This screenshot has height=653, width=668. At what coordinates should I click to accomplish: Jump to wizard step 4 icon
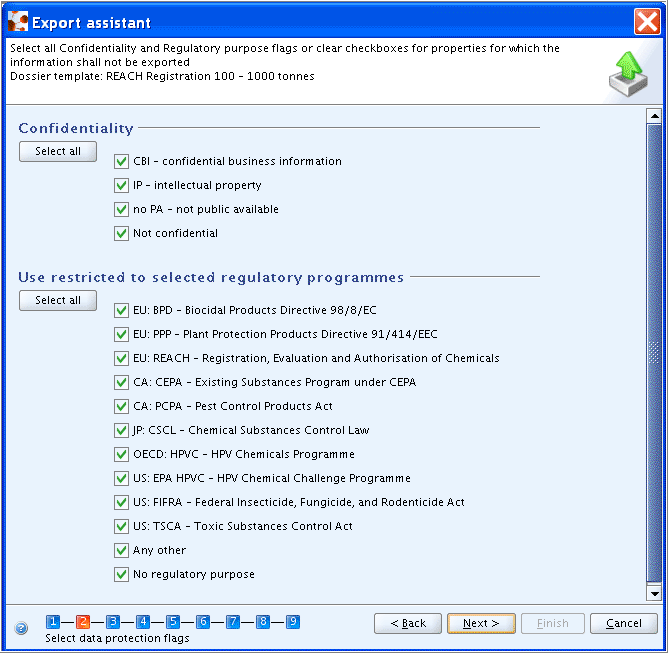[143, 622]
